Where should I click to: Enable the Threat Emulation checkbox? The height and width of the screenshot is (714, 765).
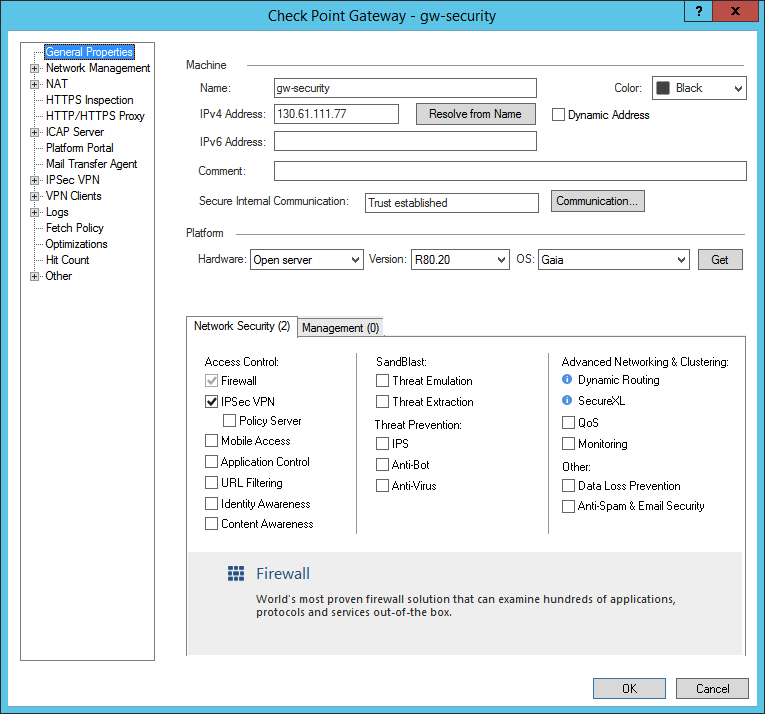(x=383, y=381)
